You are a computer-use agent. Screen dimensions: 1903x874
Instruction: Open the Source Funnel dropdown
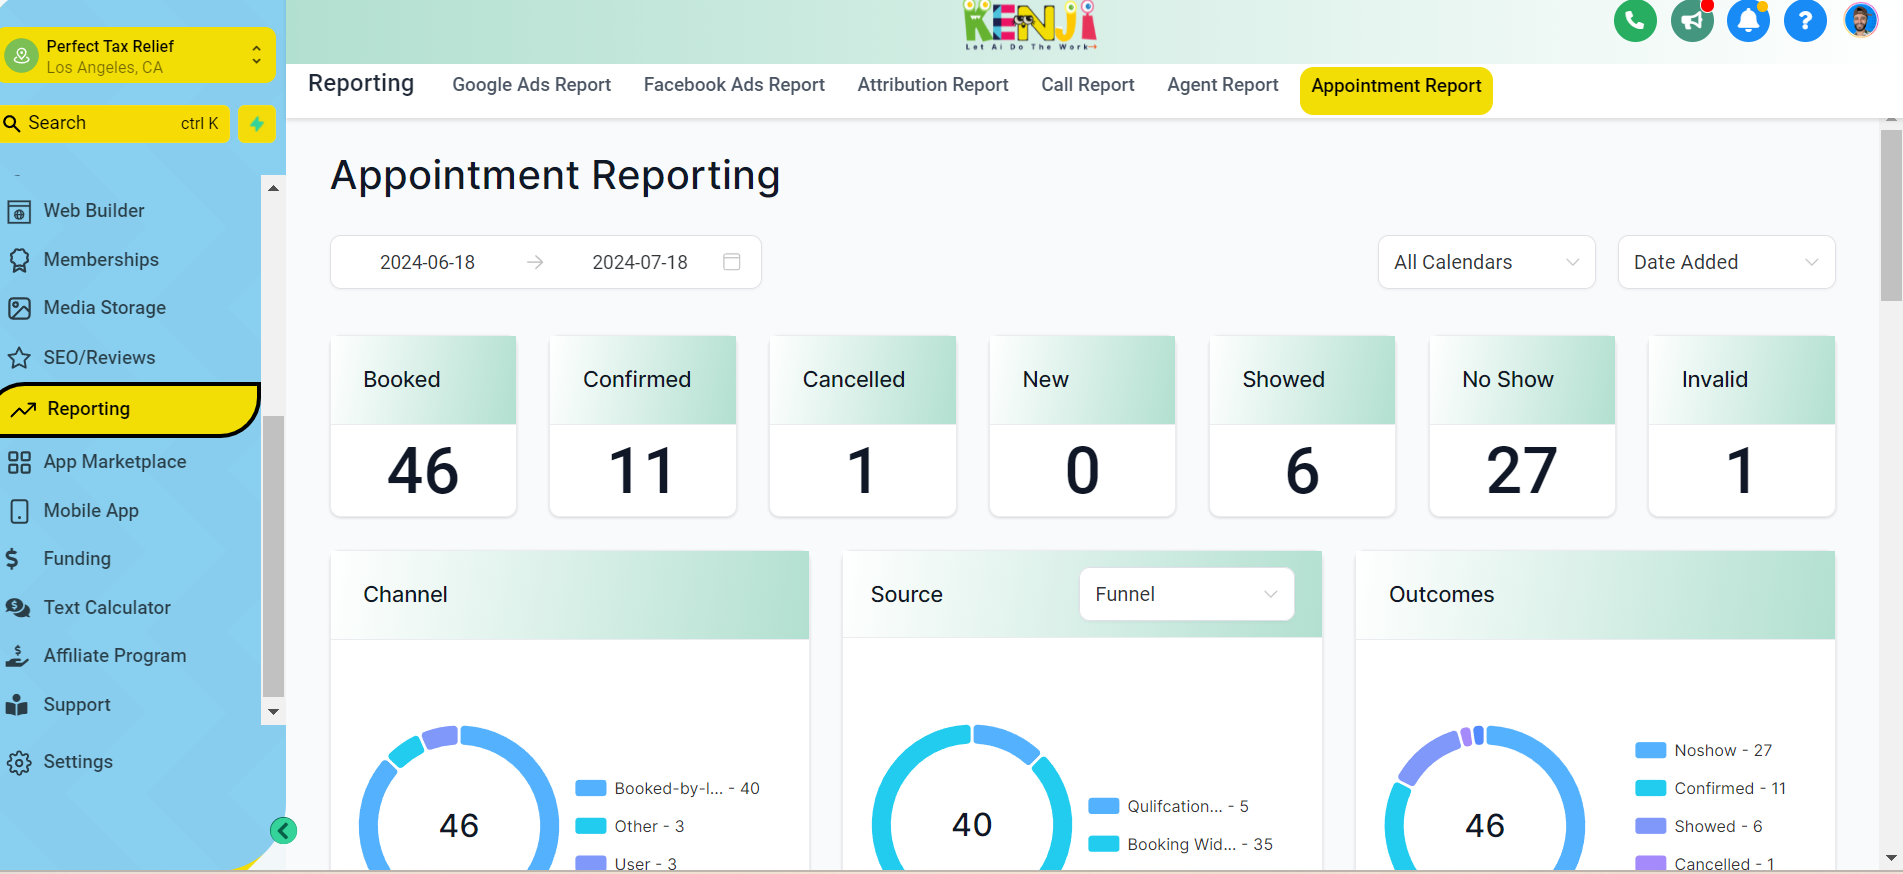pos(1186,594)
